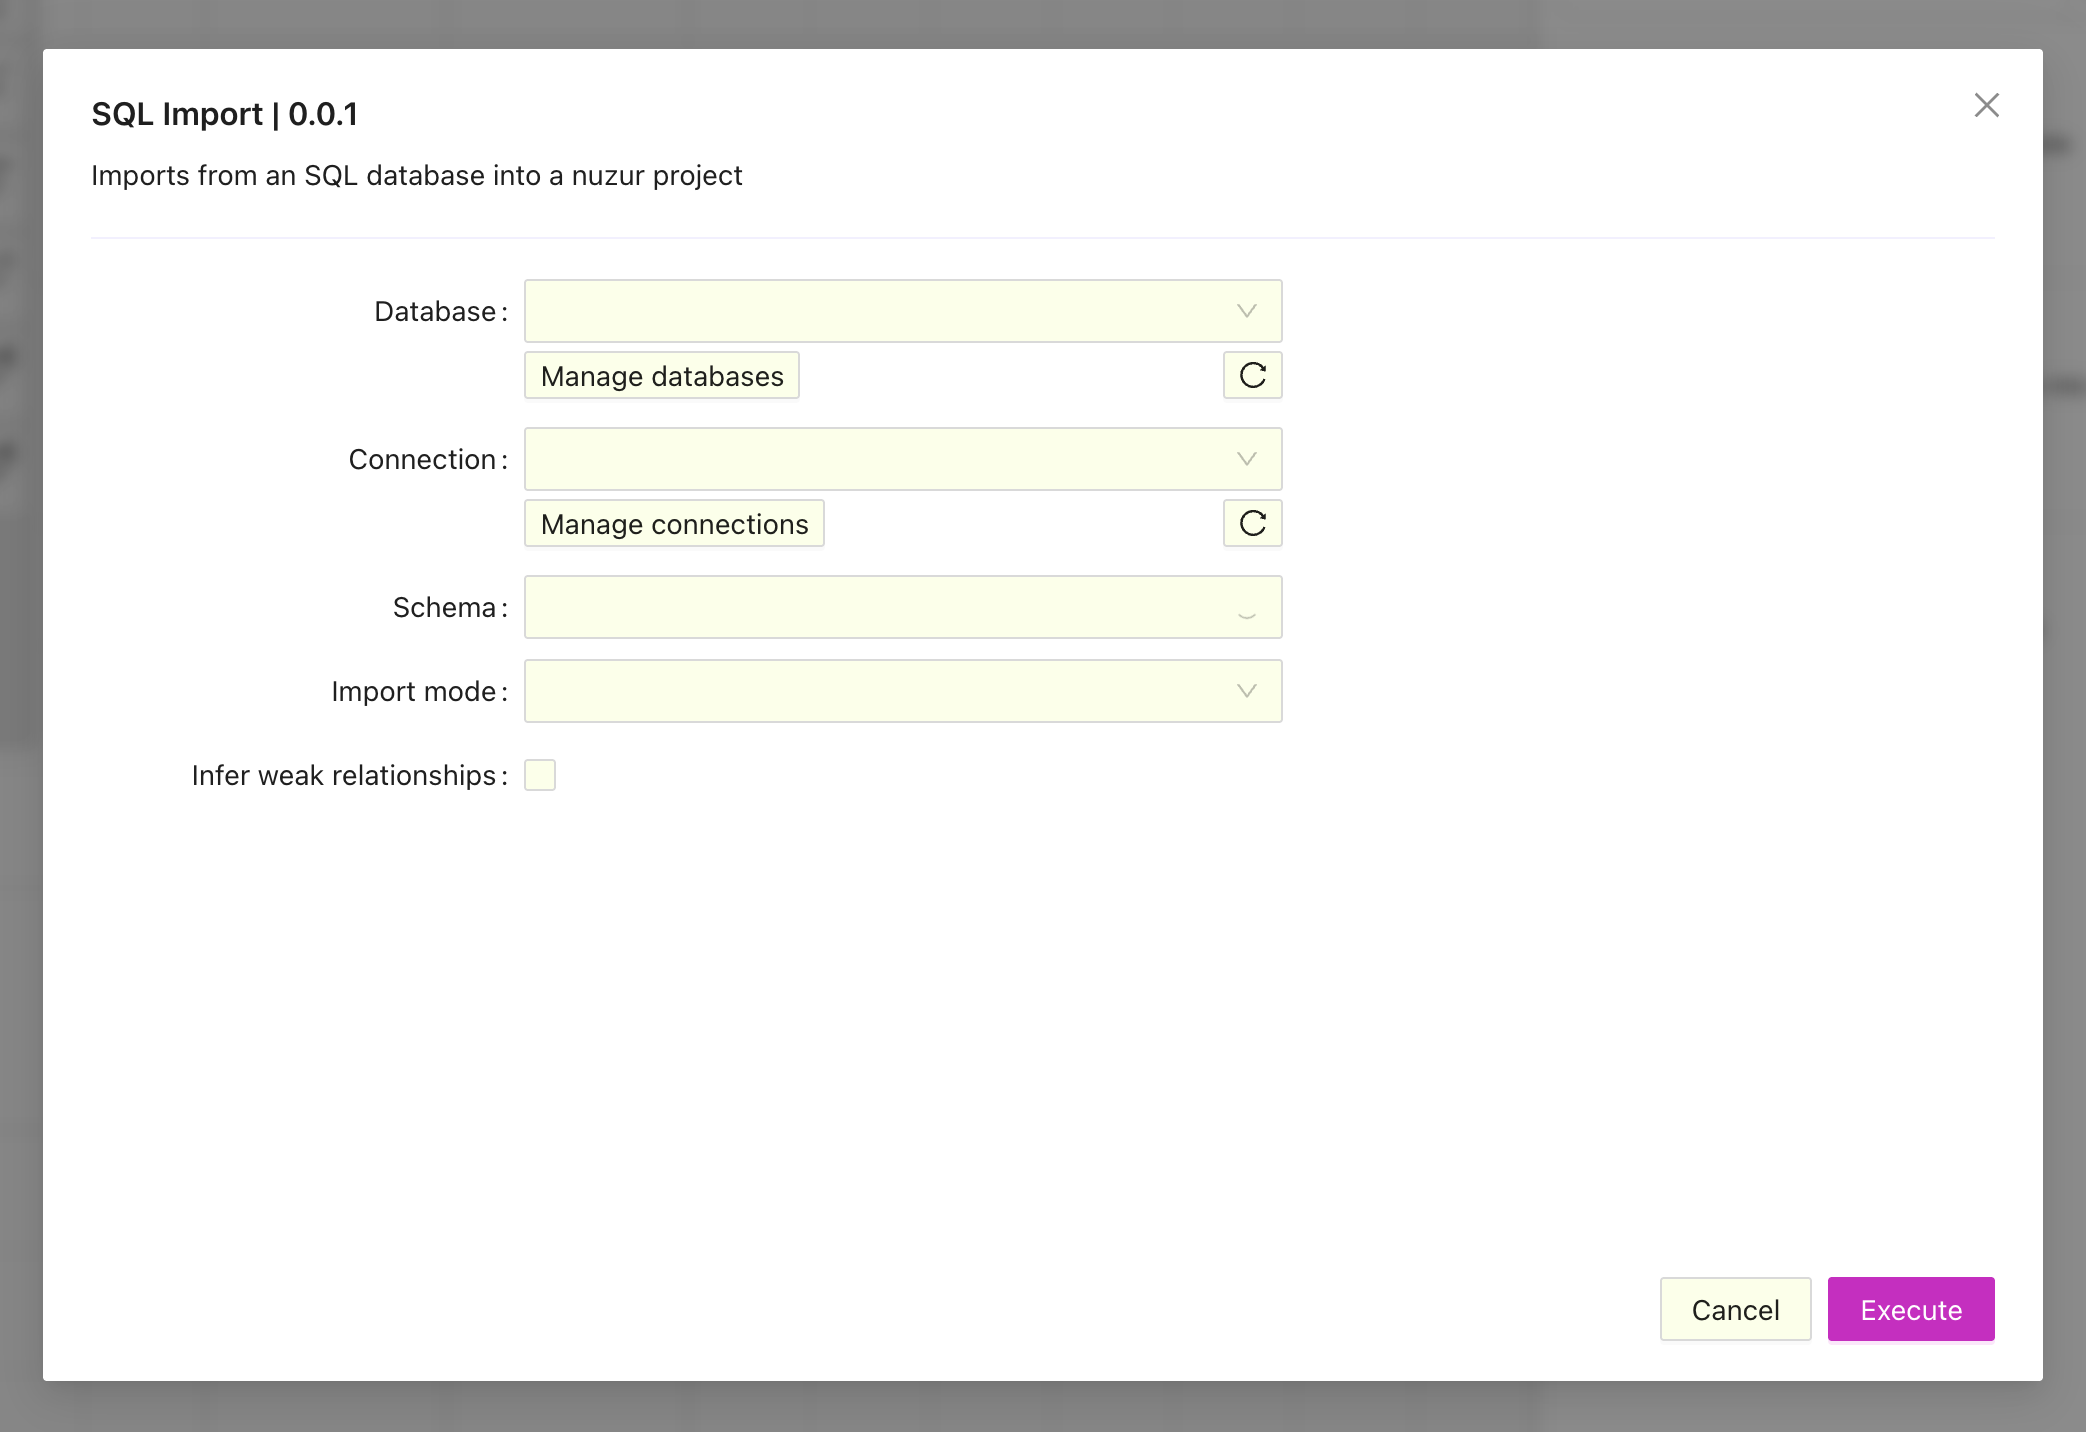The width and height of the screenshot is (2086, 1432).
Task: Click the reload icon beside Manage databases
Action: (x=1251, y=375)
